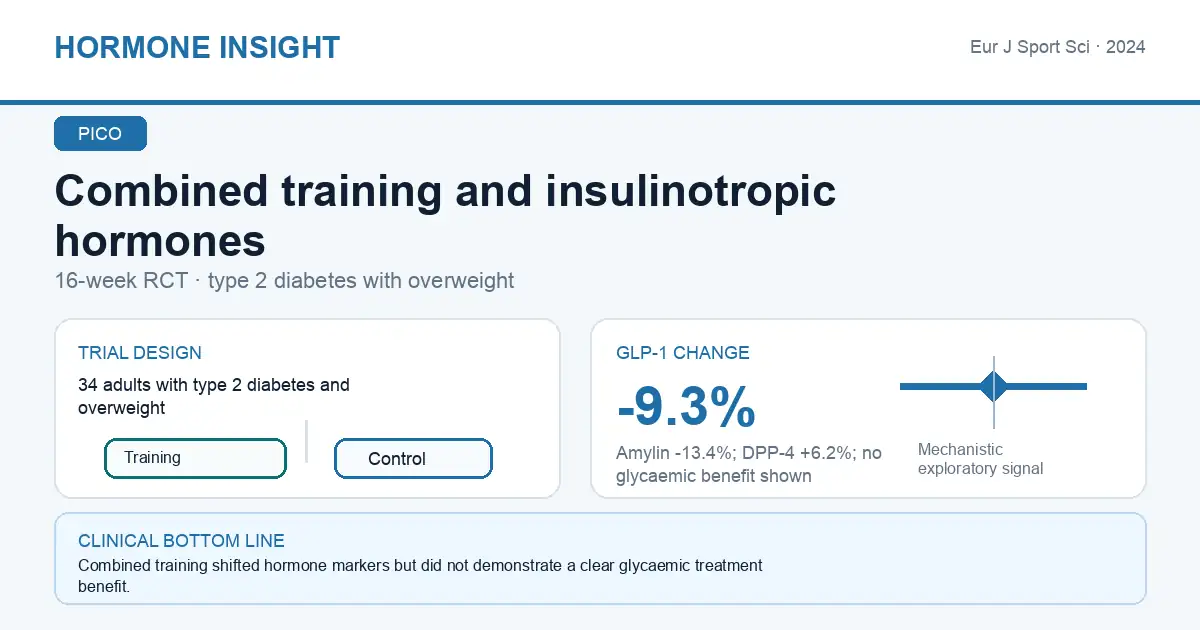Image resolution: width=1200 pixels, height=630 pixels.
Task: Select the Training group box
Action: click(x=195, y=458)
